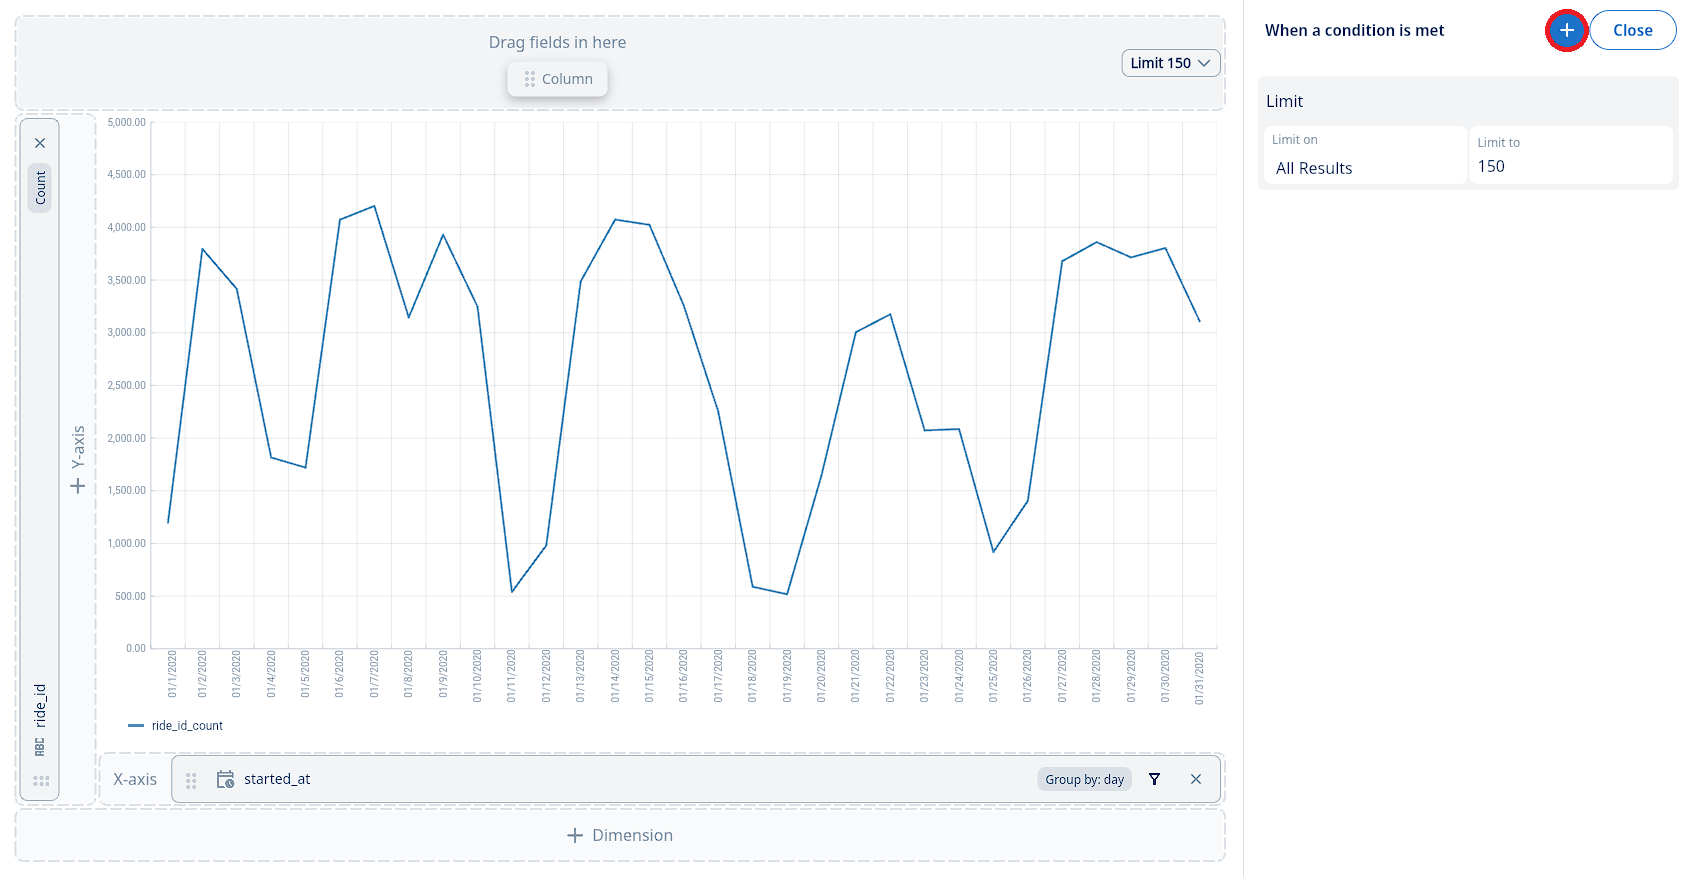Image resolution: width=1692 pixels, height=877 pixels.
Task: Remove the started_at field from the X-axis
Action: (1195, 779)
